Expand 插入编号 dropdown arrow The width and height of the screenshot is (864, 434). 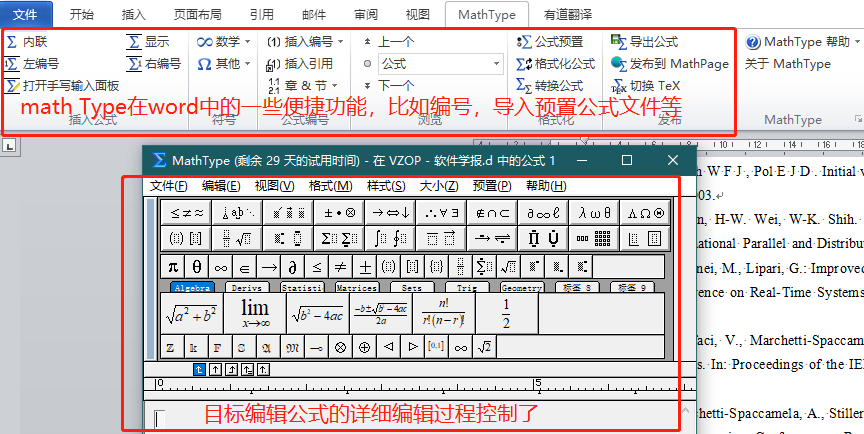click(x=341, y=42)
